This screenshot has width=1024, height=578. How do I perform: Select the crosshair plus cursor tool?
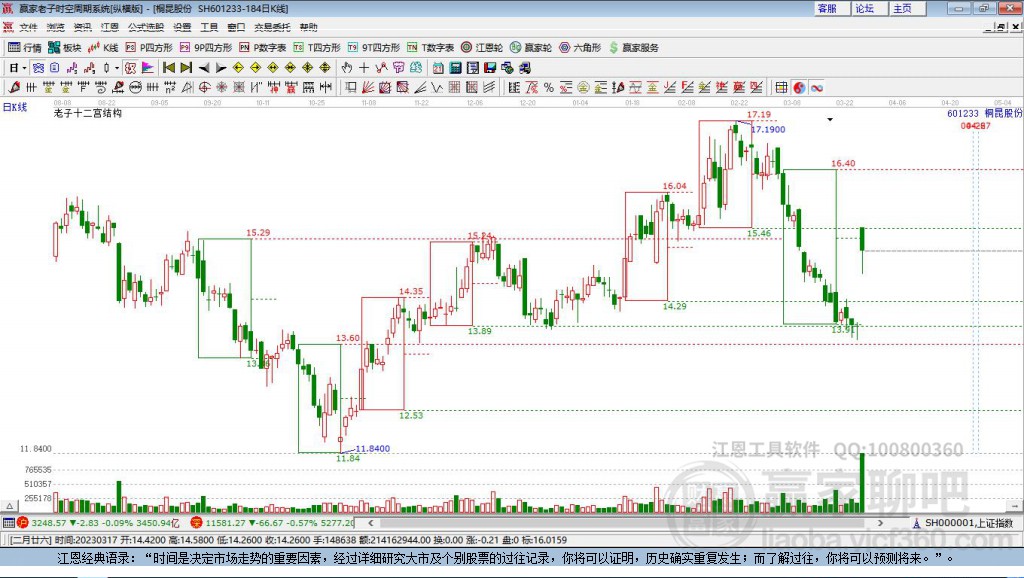364,68
